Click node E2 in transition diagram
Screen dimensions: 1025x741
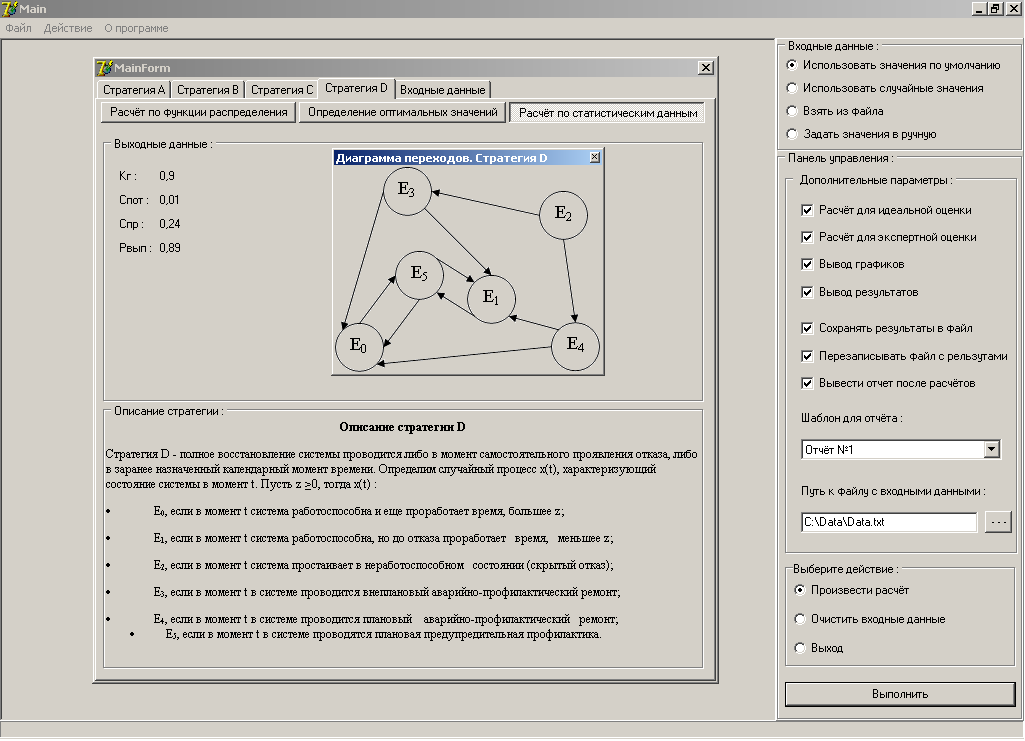563,215
